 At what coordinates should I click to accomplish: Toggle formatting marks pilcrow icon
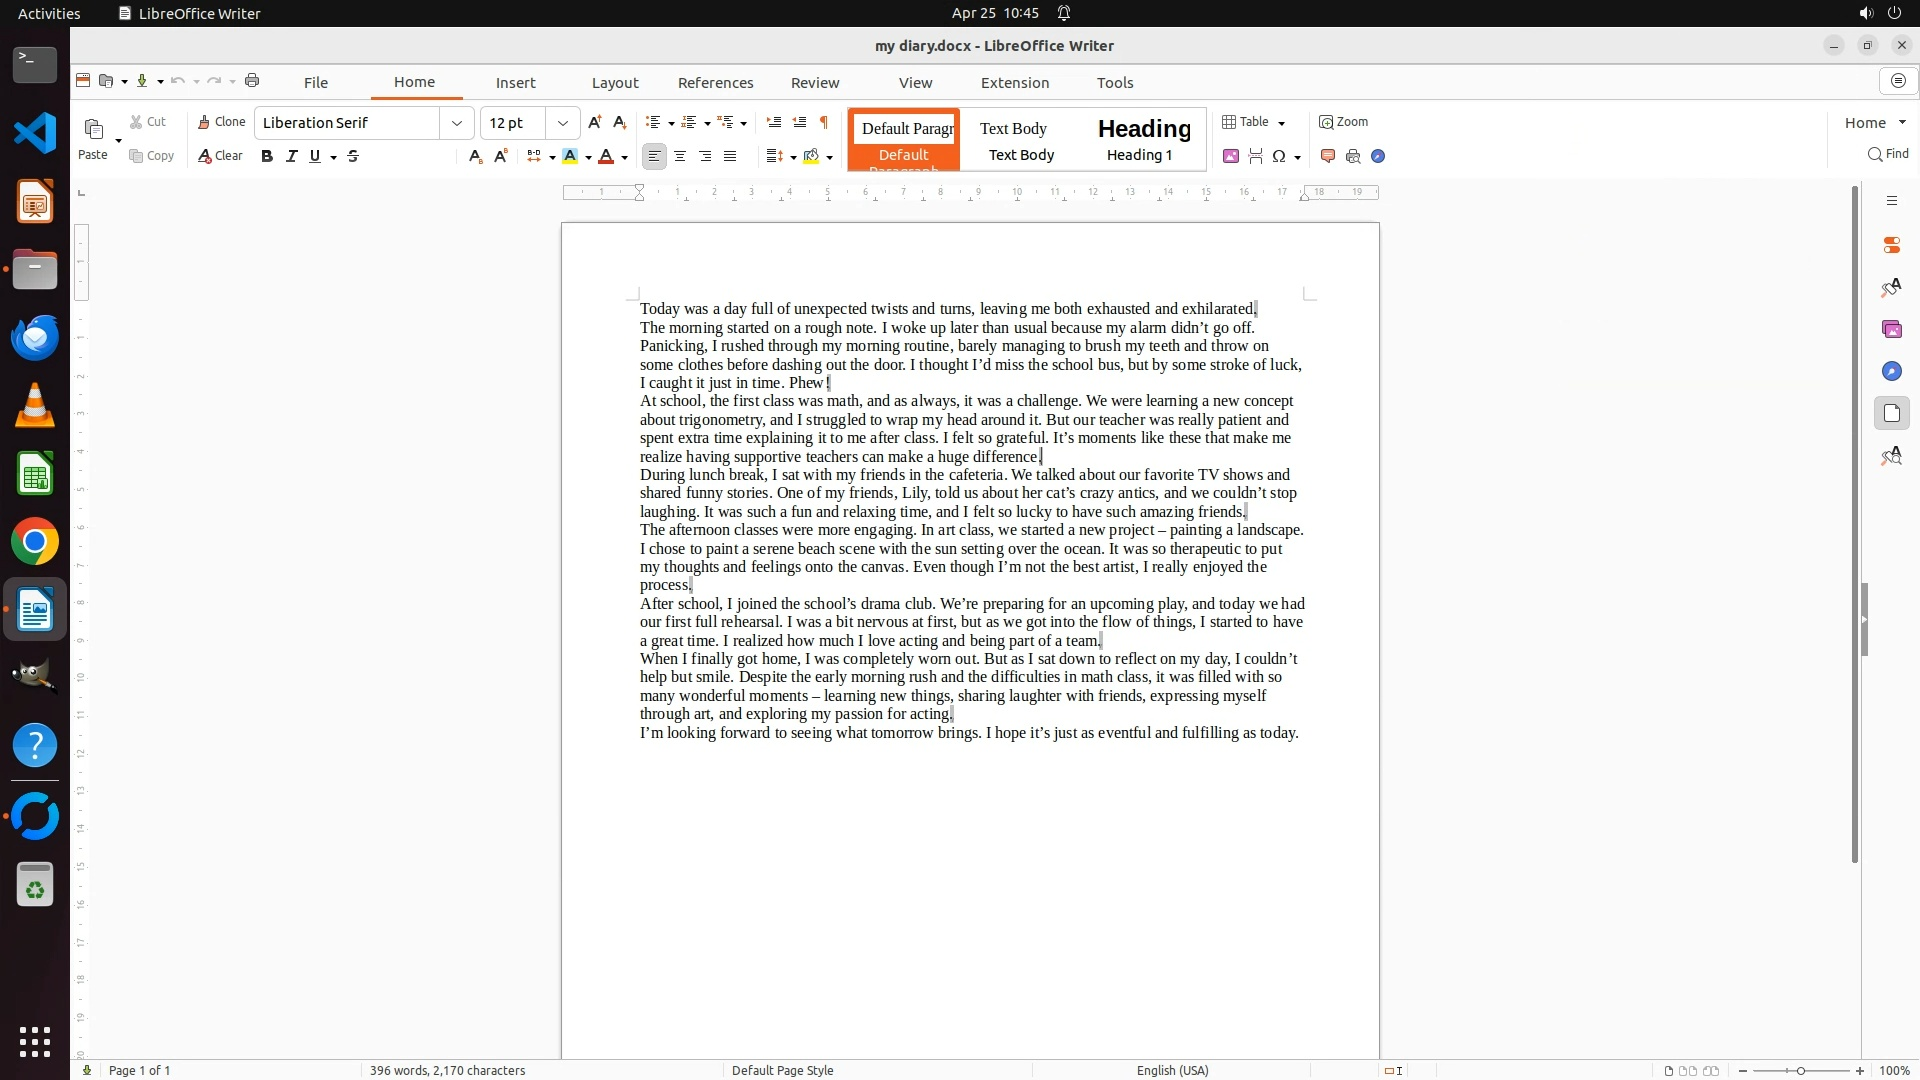[824, 122]
